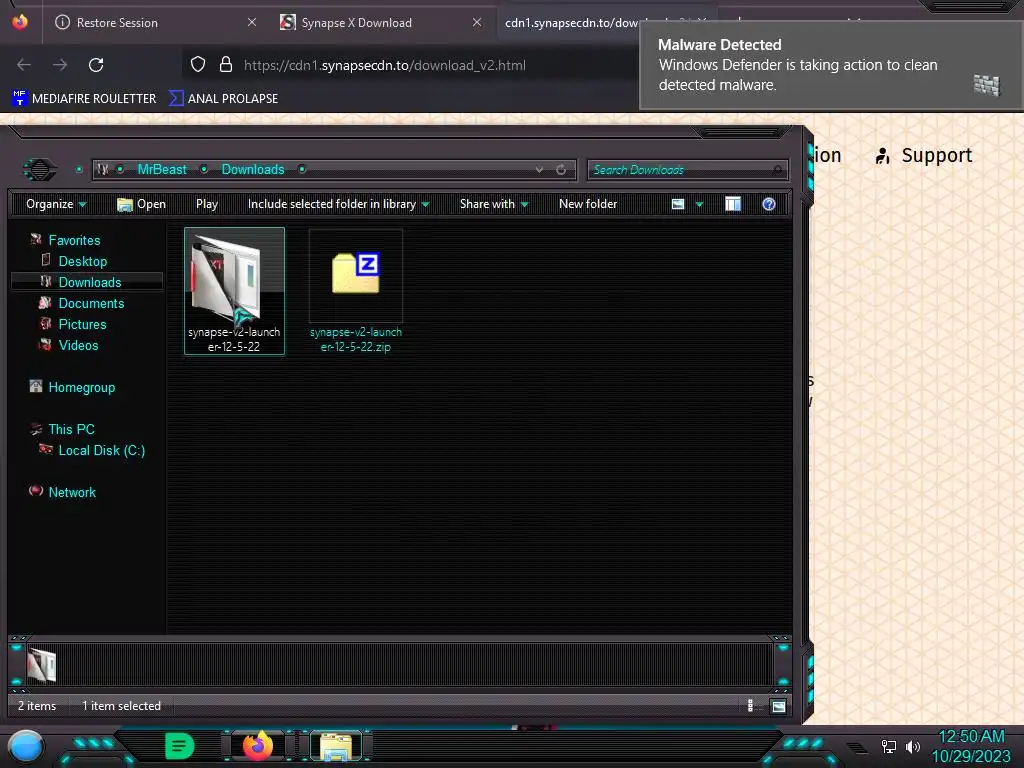
Task: Close the Synapse X Download tab
Action: (x=477, y=22)
